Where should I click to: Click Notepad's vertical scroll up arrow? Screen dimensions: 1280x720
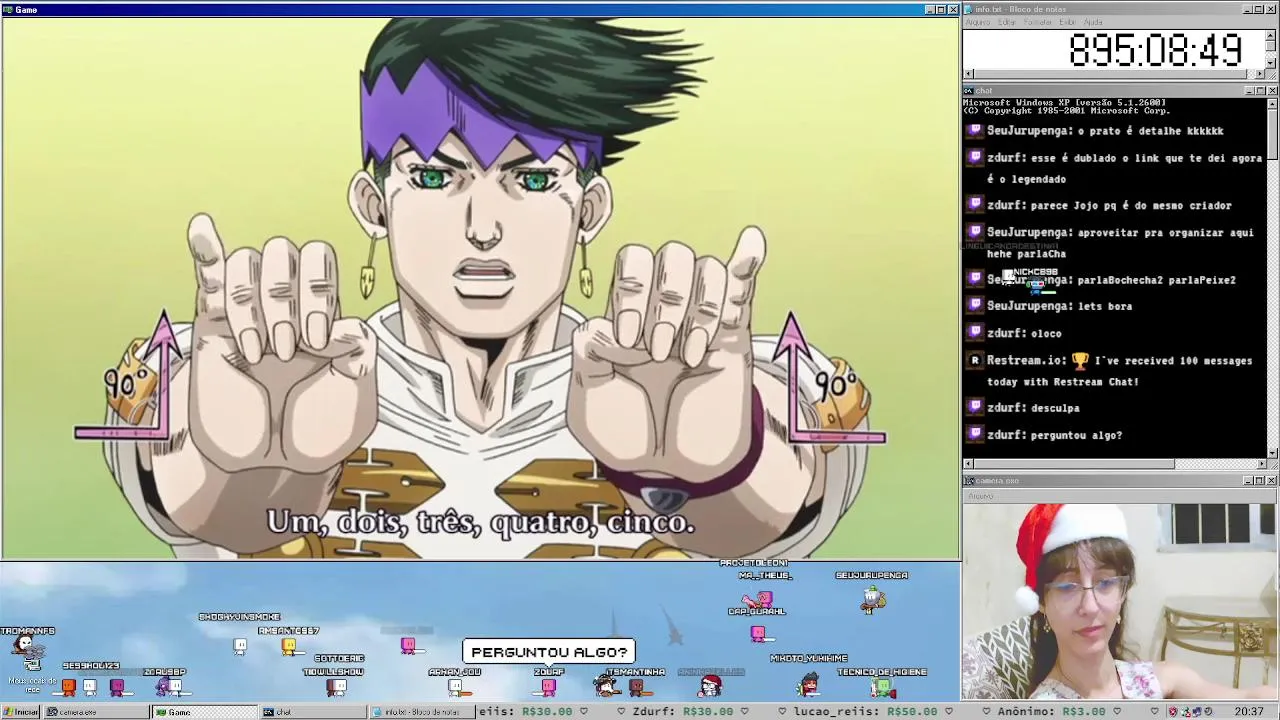pyautogui.click(x=1272, y=35)
